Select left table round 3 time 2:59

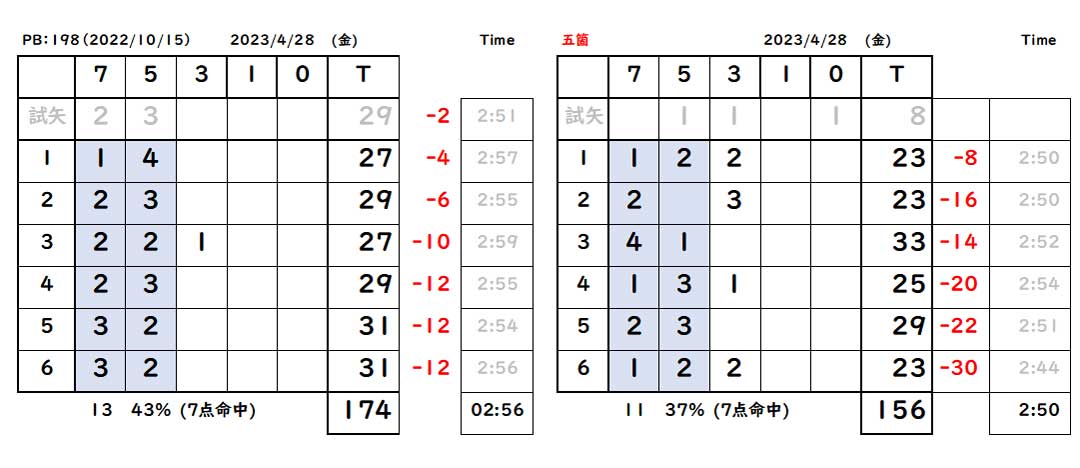pyautogui.click(x=497, y=243)
